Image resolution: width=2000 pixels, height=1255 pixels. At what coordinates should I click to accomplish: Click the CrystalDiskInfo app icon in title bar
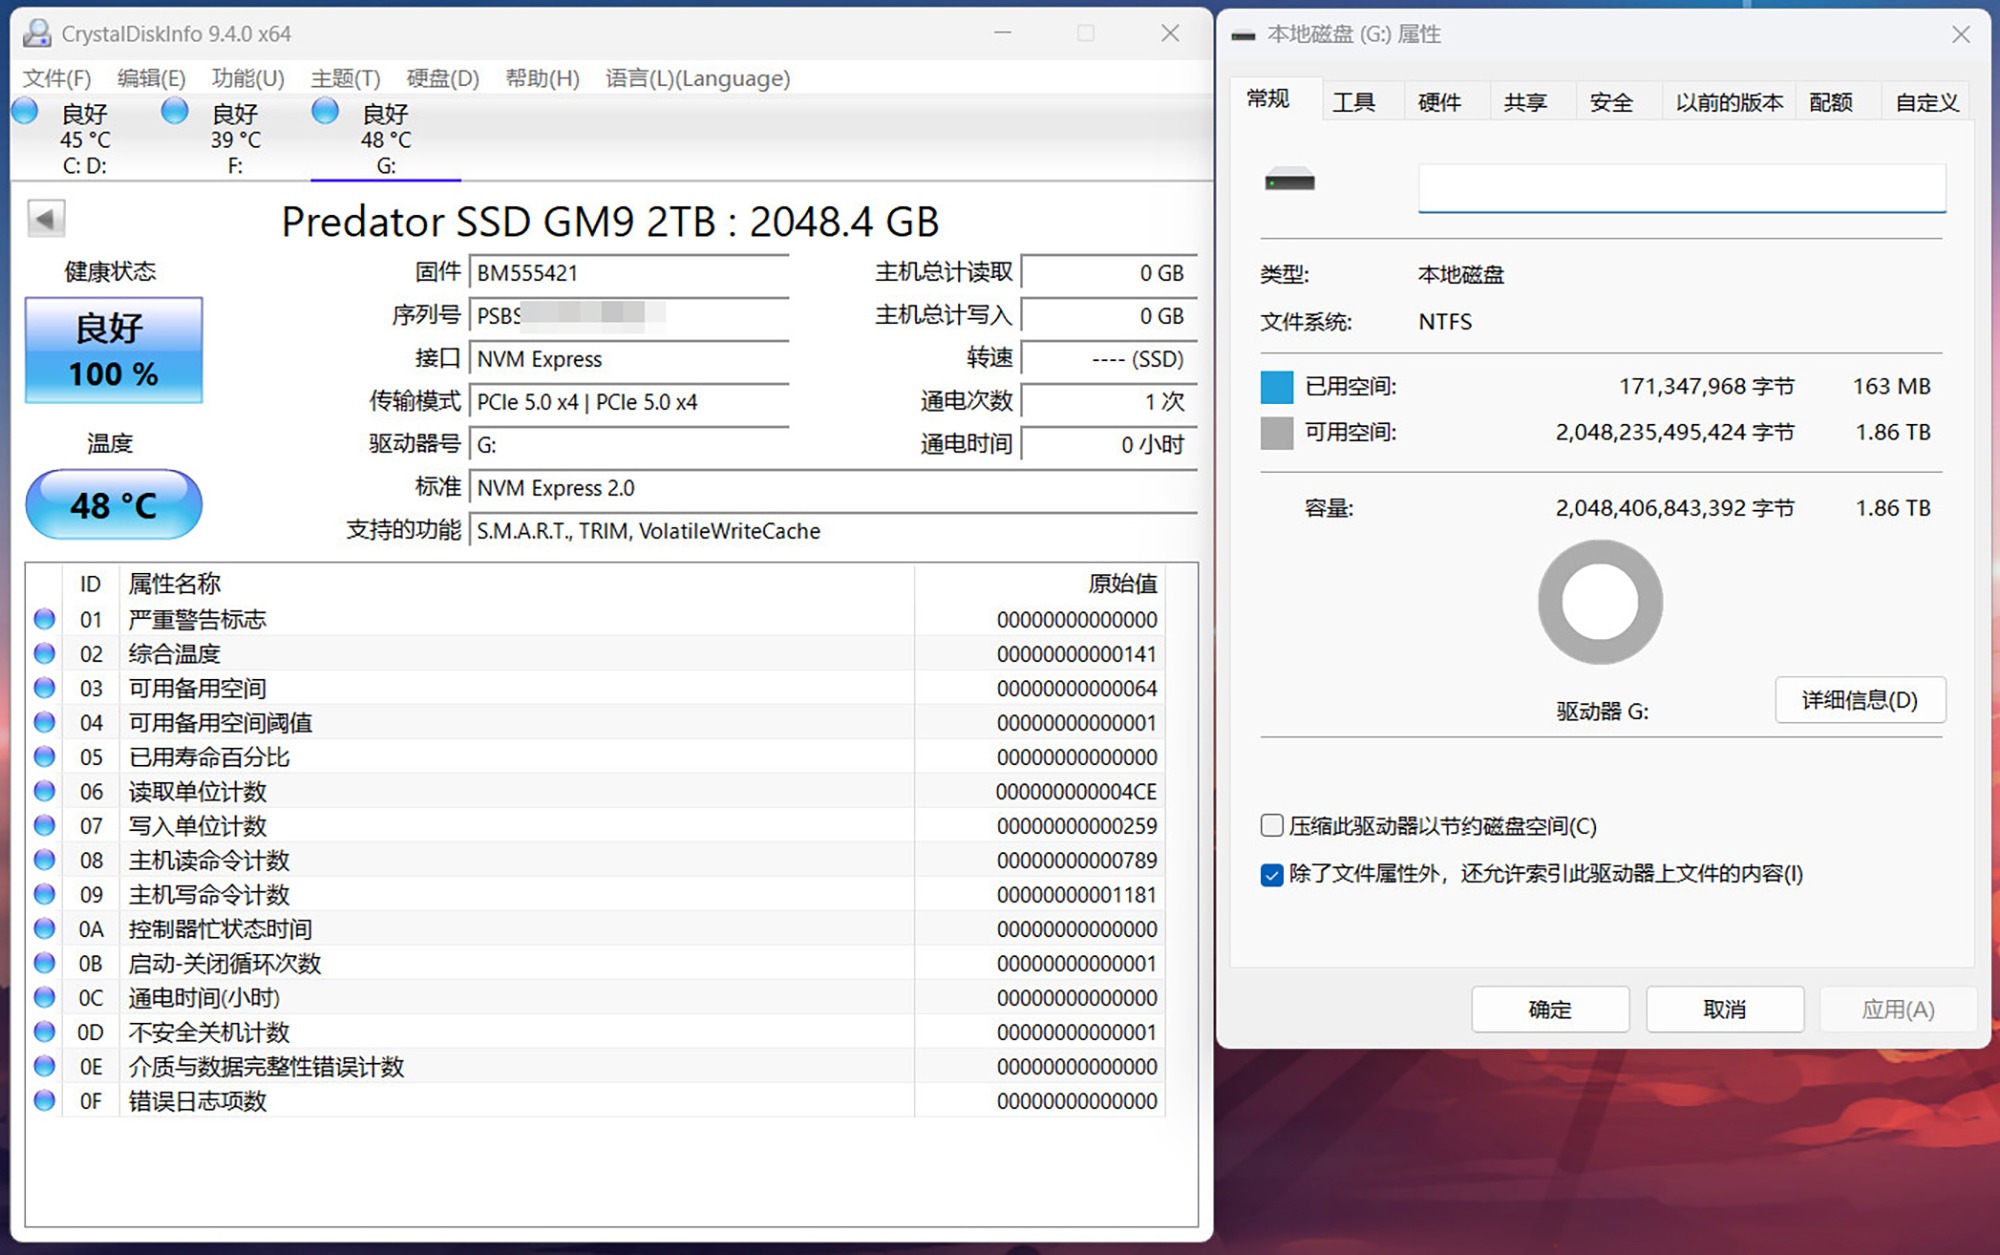[37, 33]
